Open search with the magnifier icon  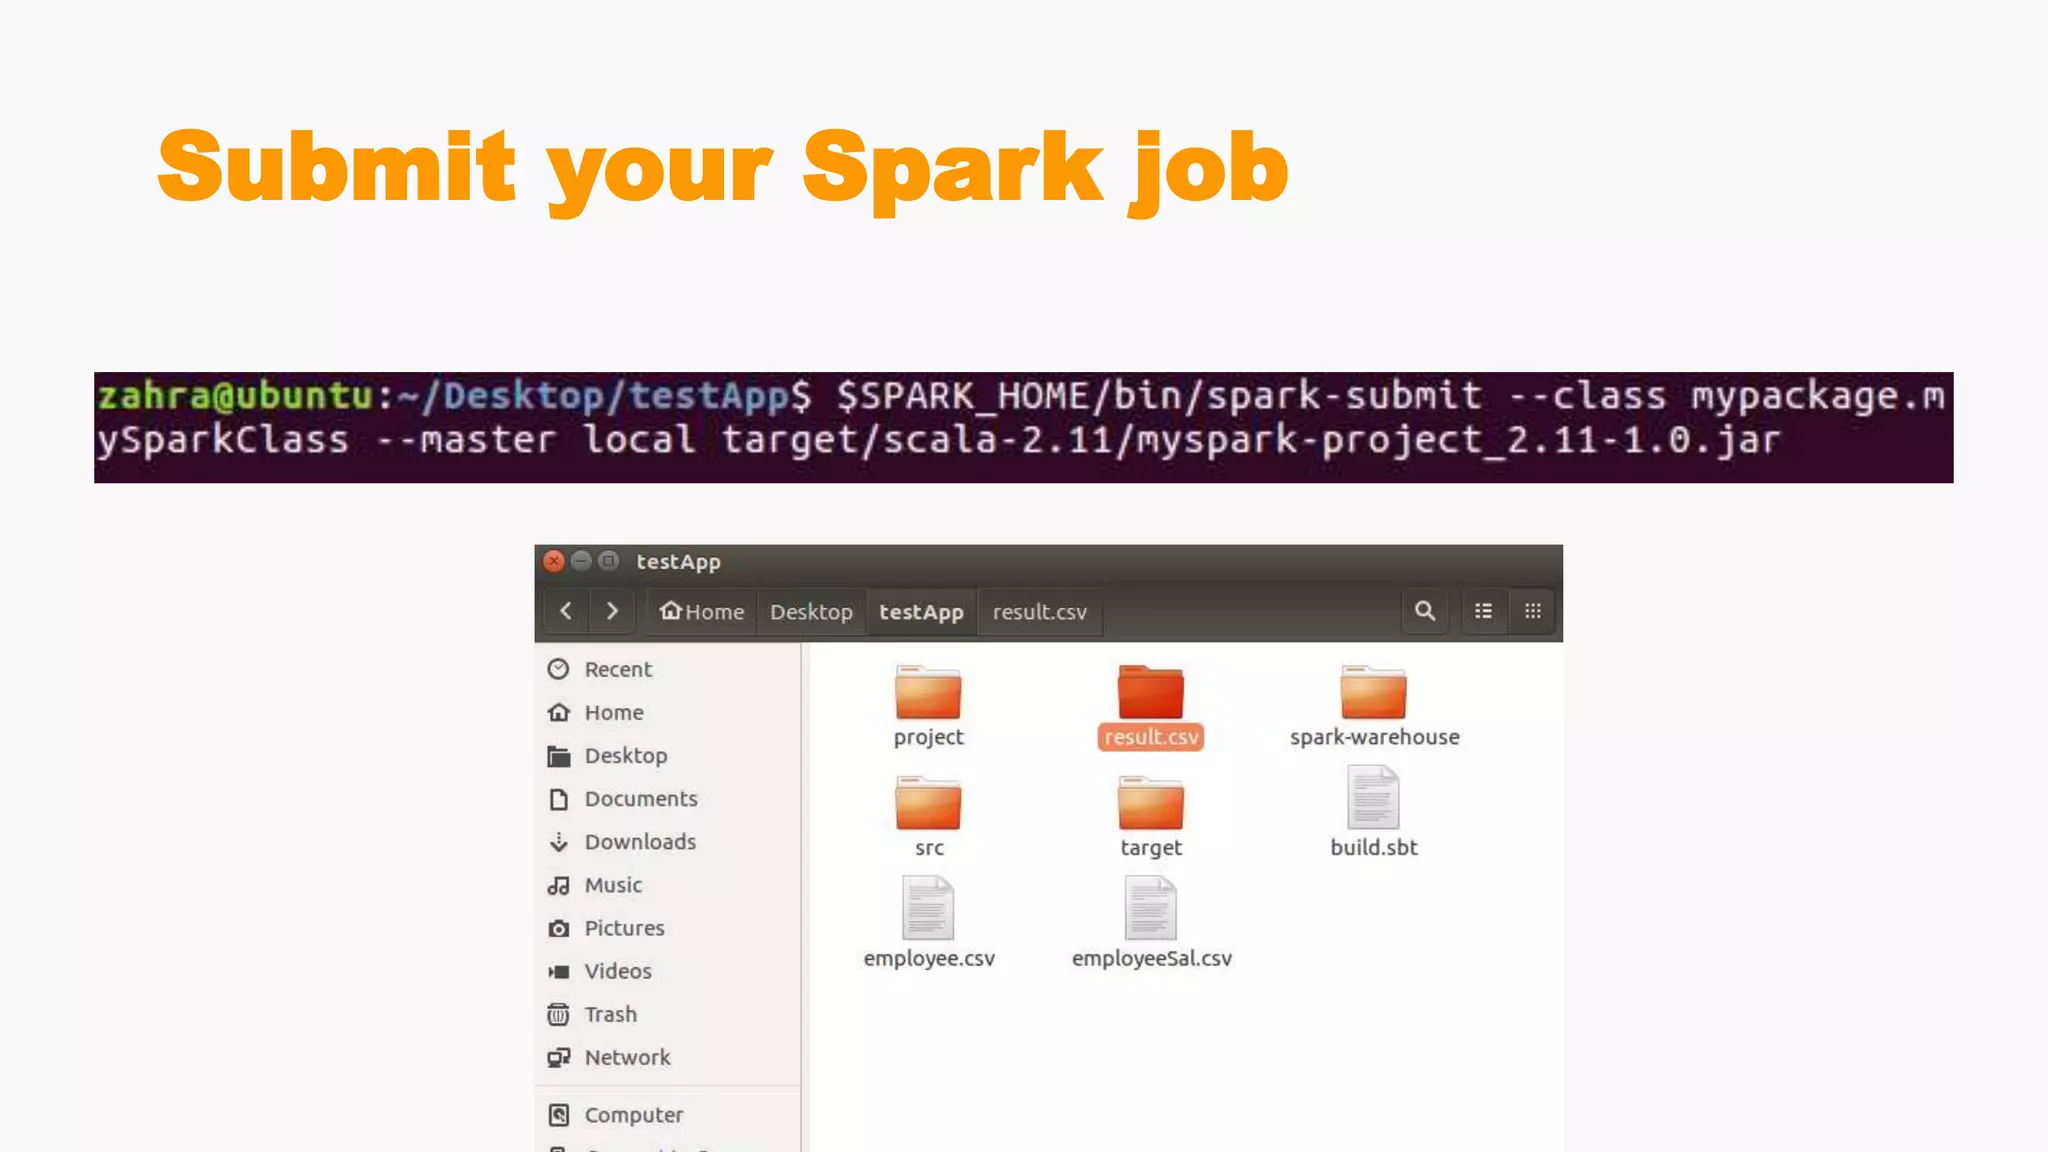click(1425, 611)
